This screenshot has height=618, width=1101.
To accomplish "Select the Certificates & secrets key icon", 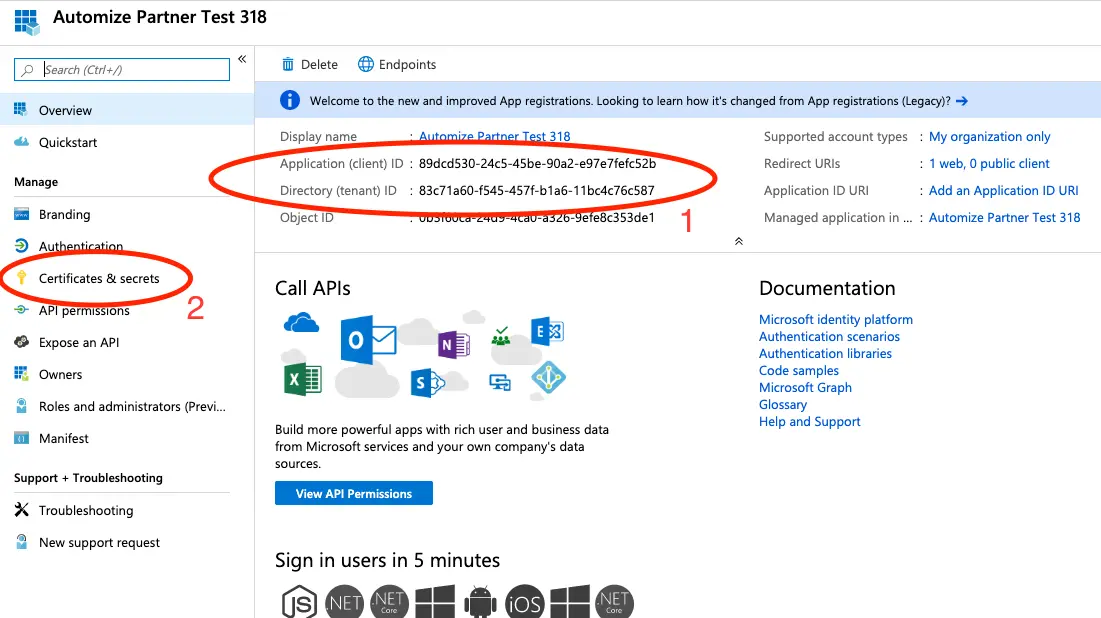I will click(x=22, y=278).
